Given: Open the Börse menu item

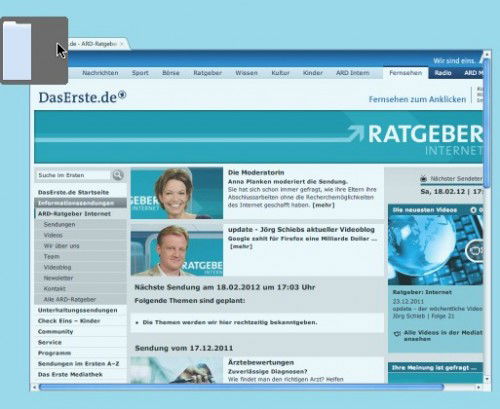Looking at the screenshot, I should pyautogui.click(x=171, y=73).
